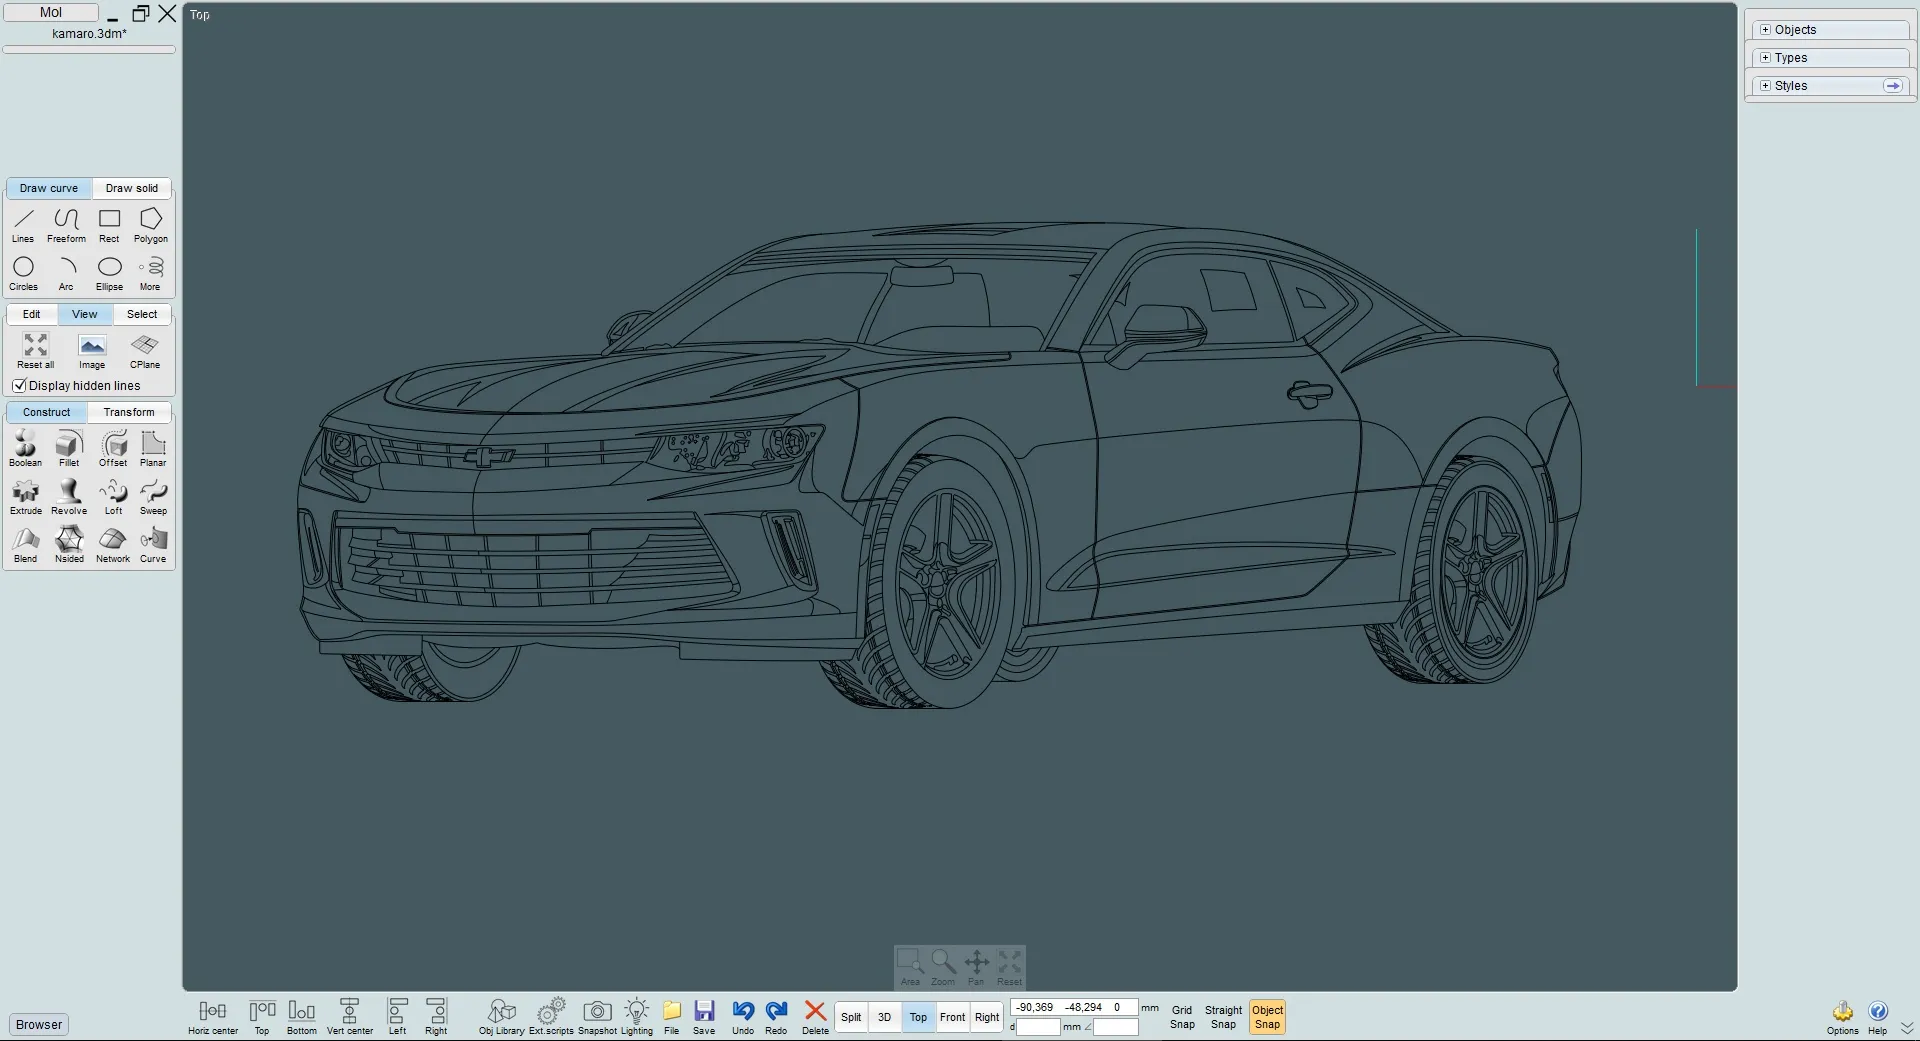1920x1041 pixels.
Task: Open the Options settings
Action: [x=1842, y=1018]
